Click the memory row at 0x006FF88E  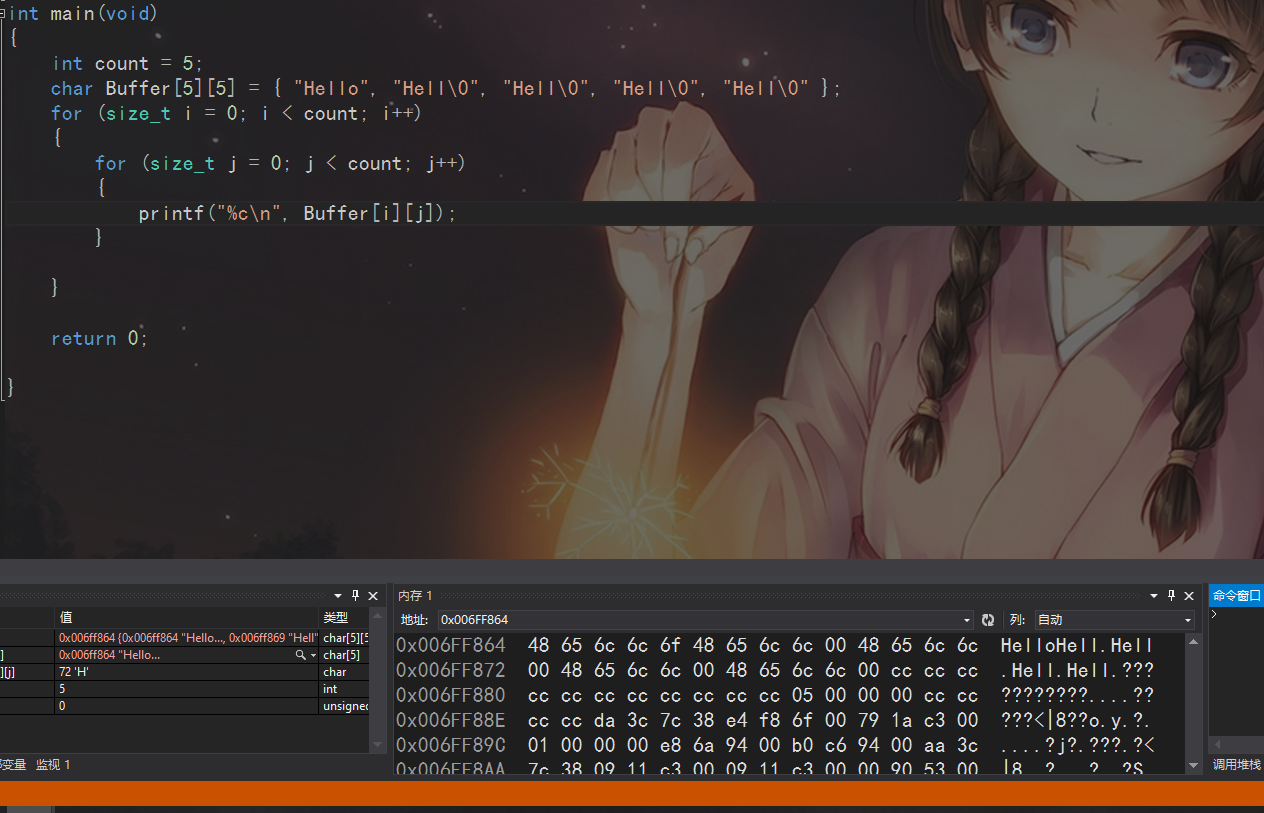click(776, 720)
